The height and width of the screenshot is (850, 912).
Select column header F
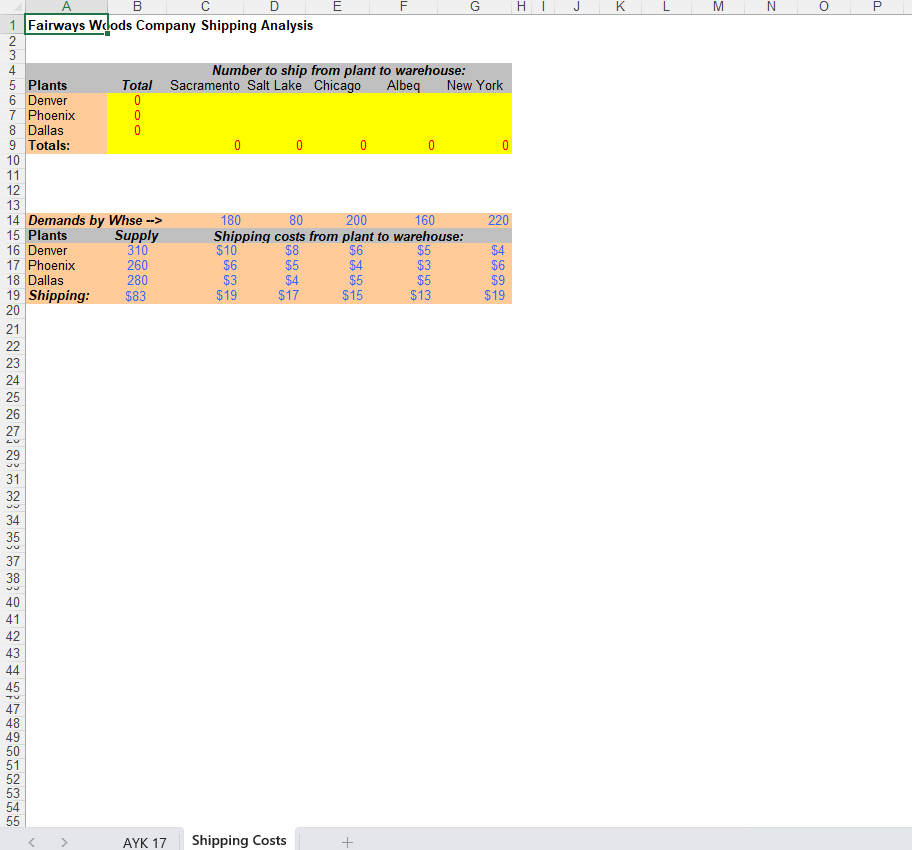[x=403, y=7]
